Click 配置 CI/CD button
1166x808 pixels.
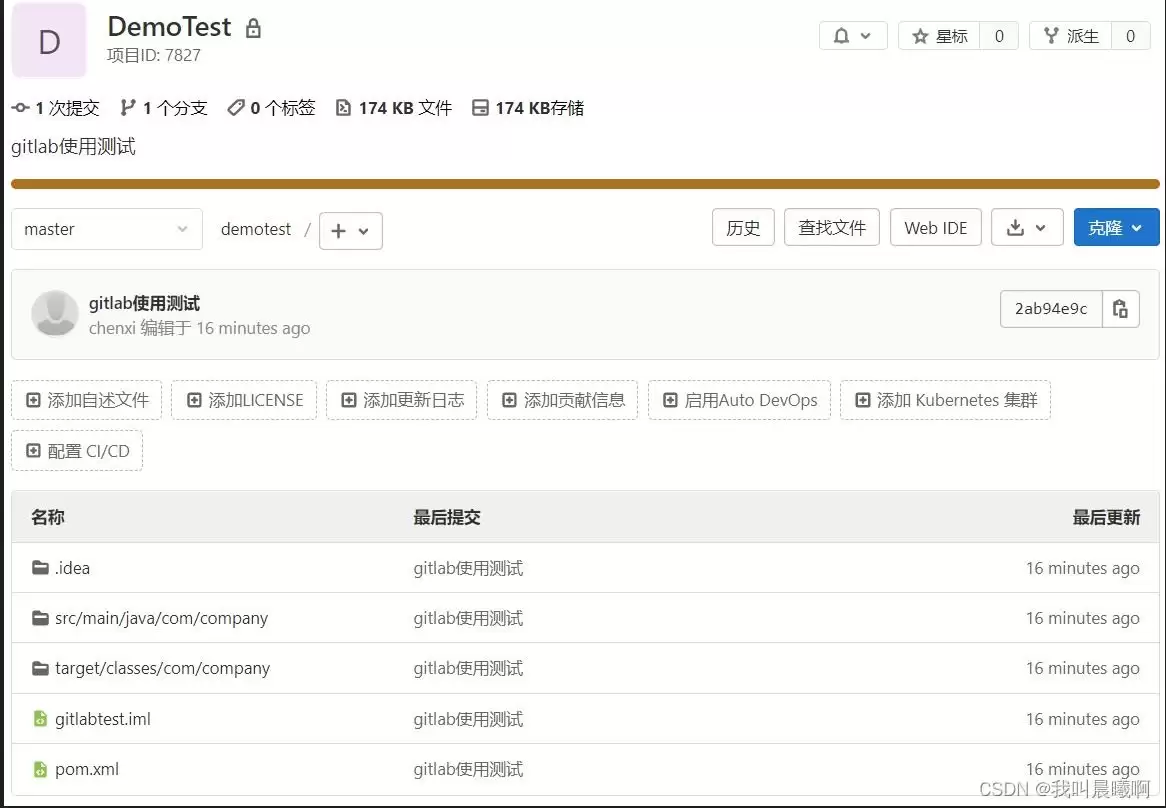click(77, 450)
